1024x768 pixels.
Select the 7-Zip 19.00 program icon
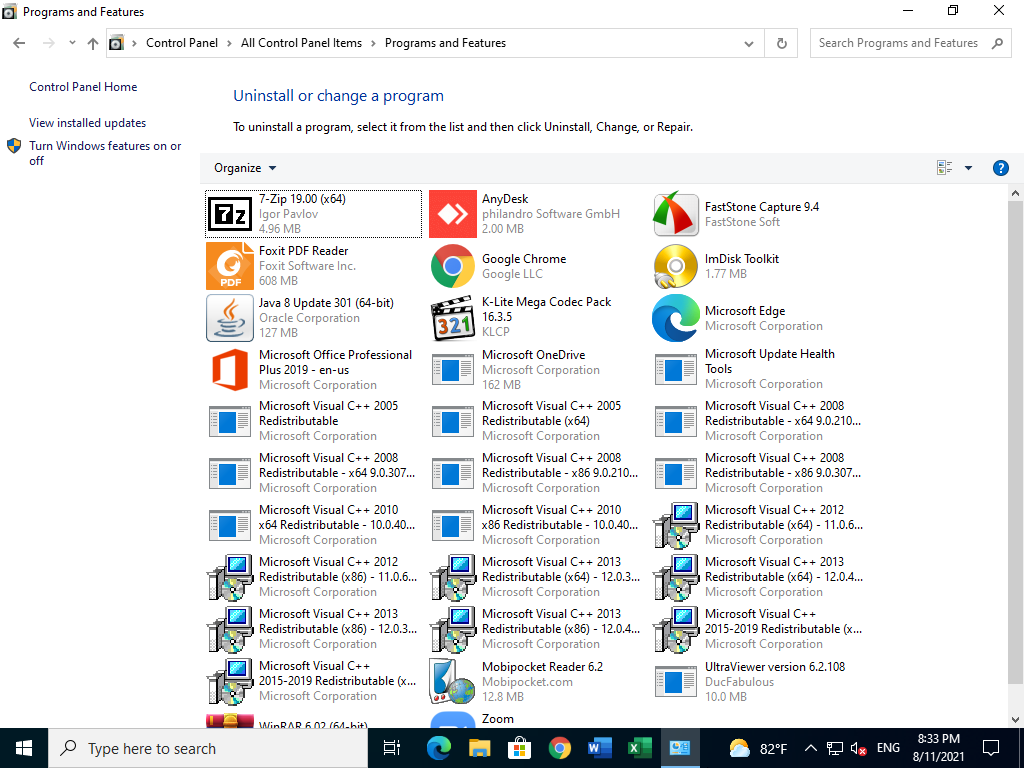tap(230, 214)
